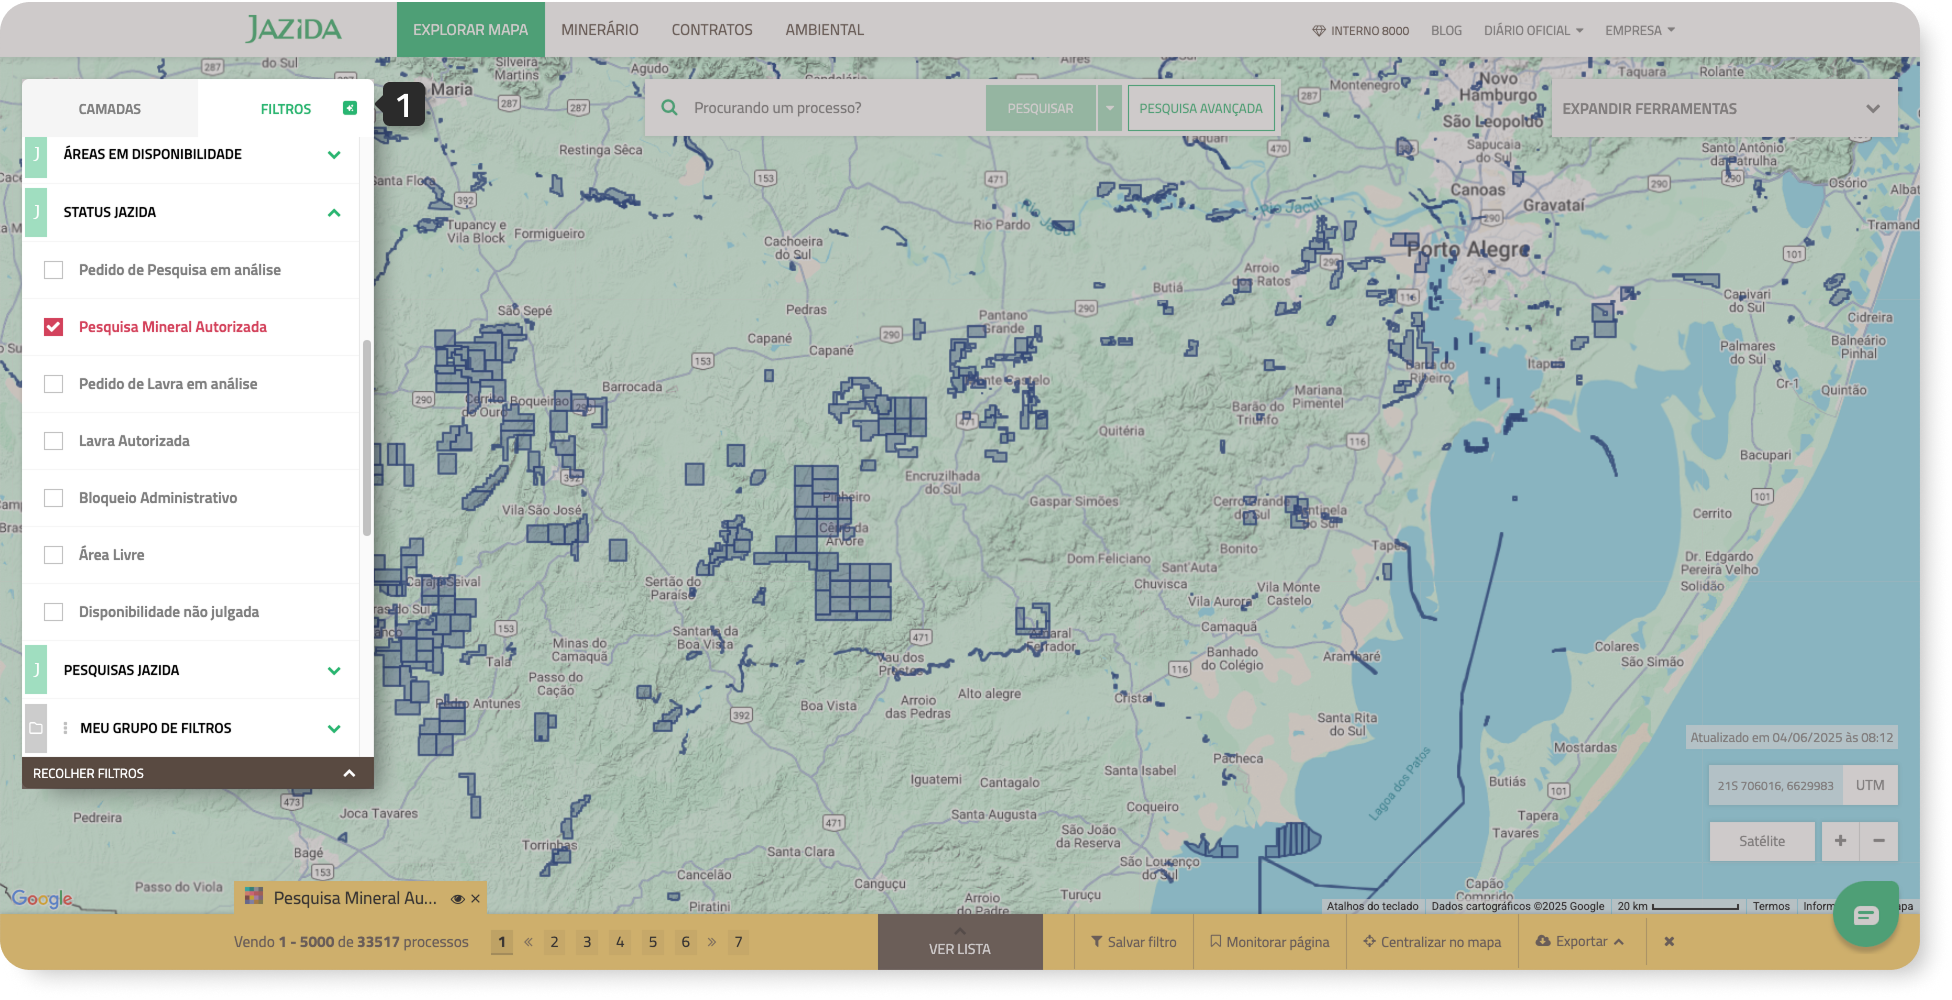1952x1000 pixels.
Task: Open the Explorar Mapa tab
Action: pyautogui.click(x=470, y=29)
